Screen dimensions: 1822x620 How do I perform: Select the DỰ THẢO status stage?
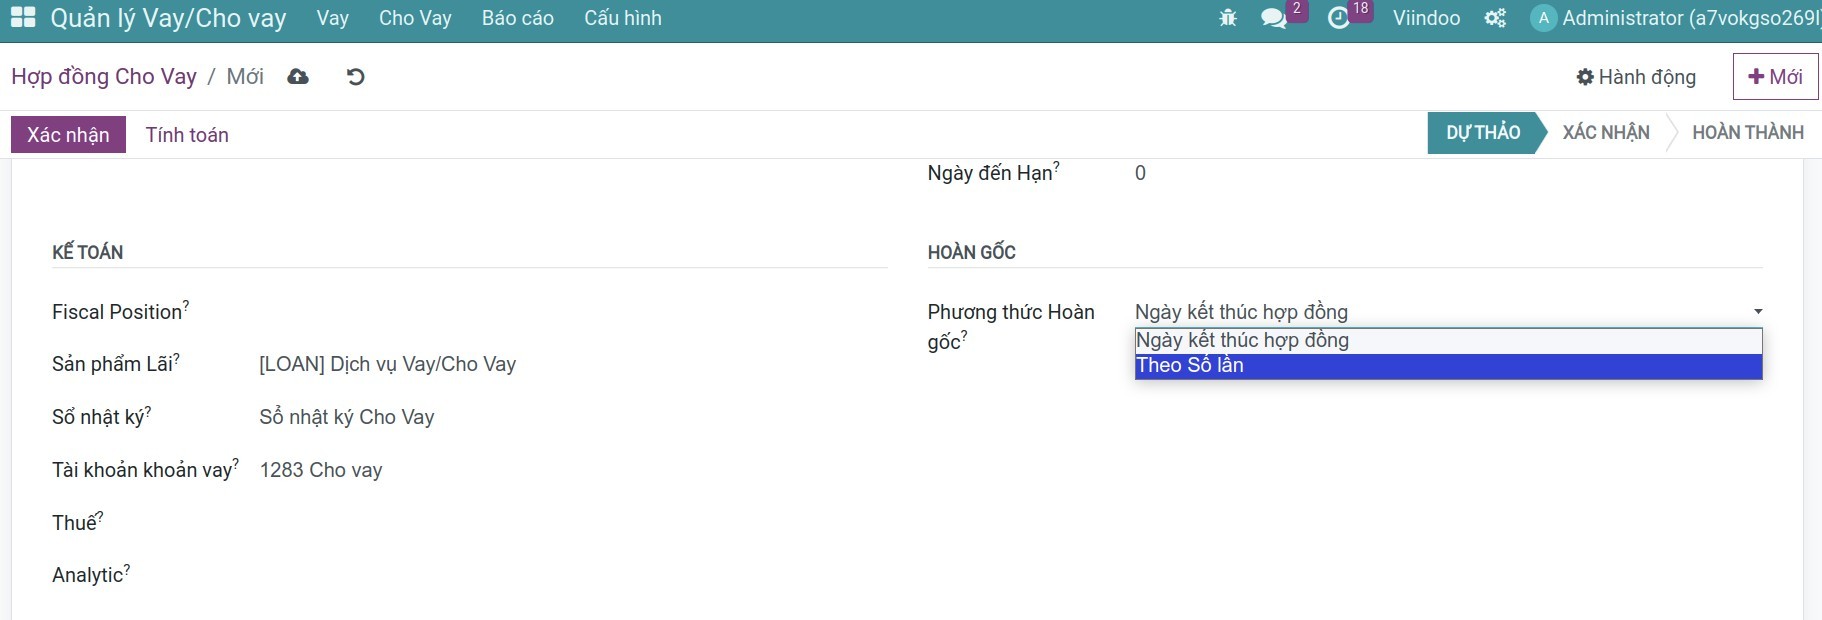coord(1483,133)
